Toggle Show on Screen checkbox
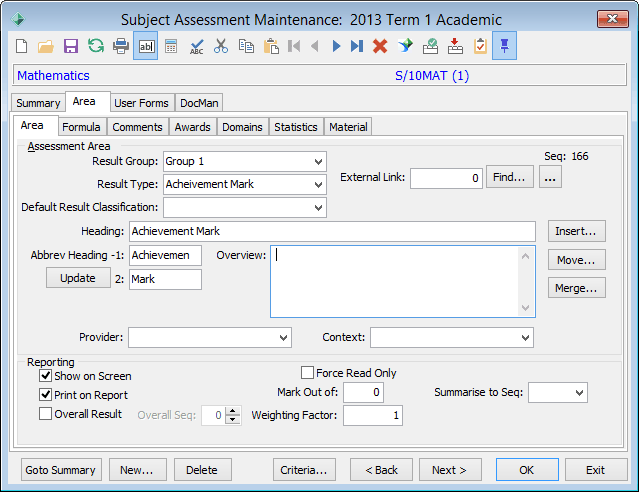 tap(45, 375)
